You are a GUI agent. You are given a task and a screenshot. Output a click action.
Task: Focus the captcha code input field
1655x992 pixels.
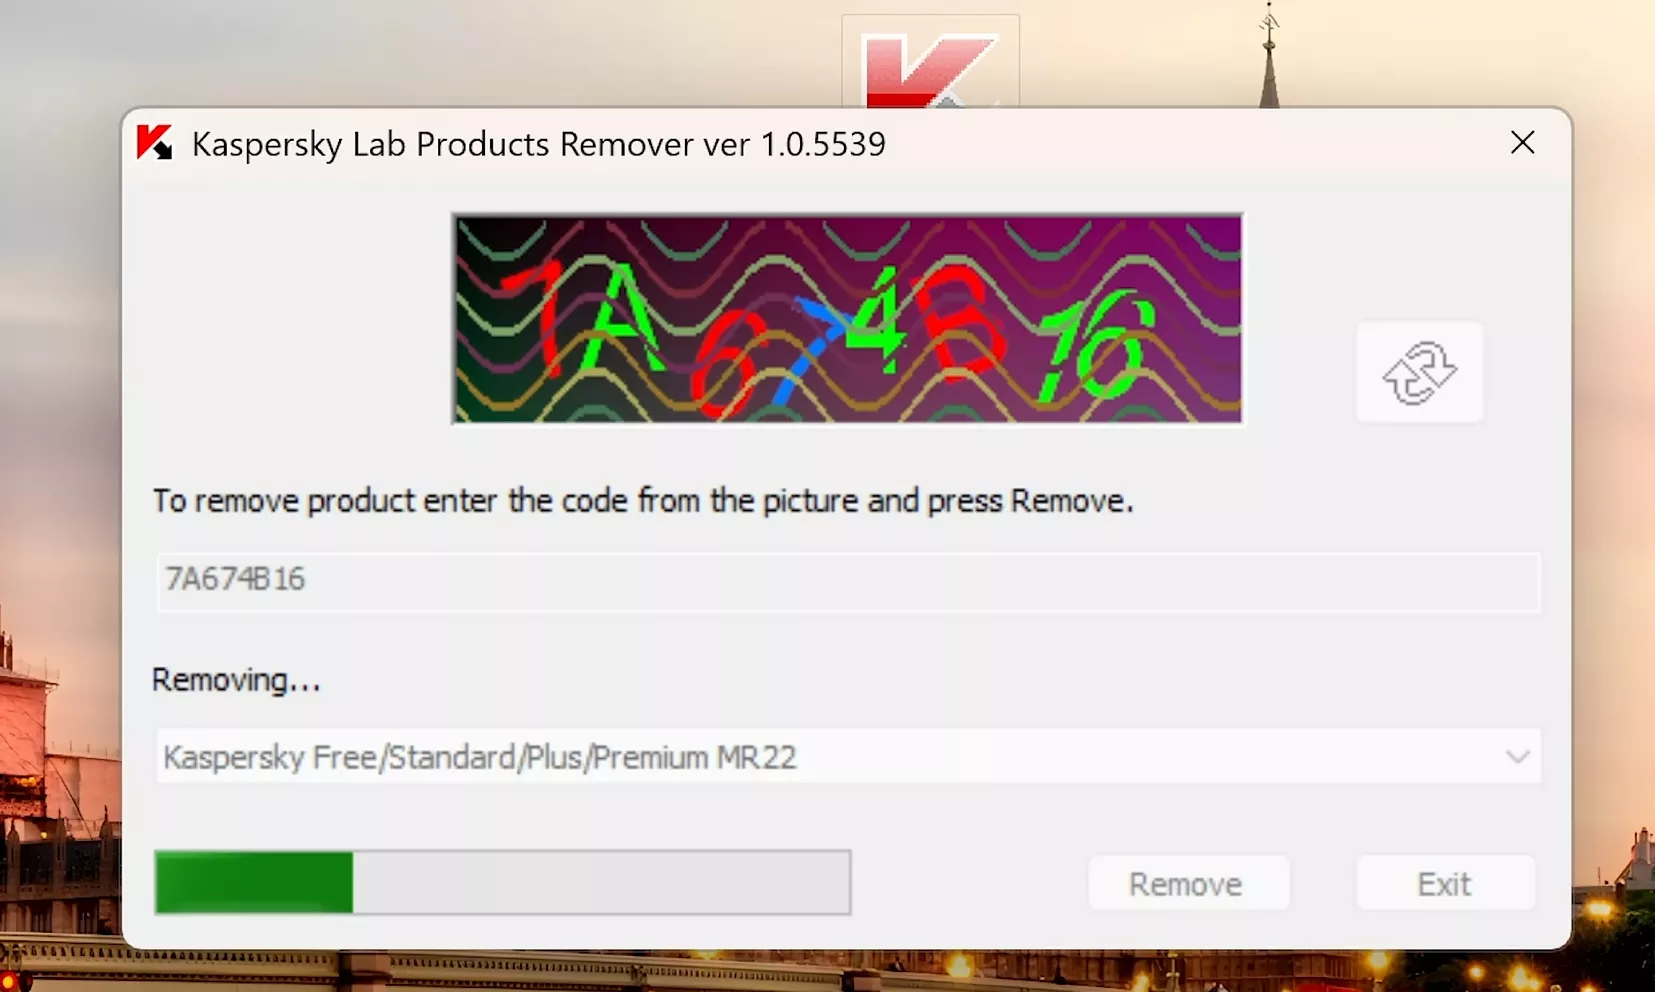[848, 581]
